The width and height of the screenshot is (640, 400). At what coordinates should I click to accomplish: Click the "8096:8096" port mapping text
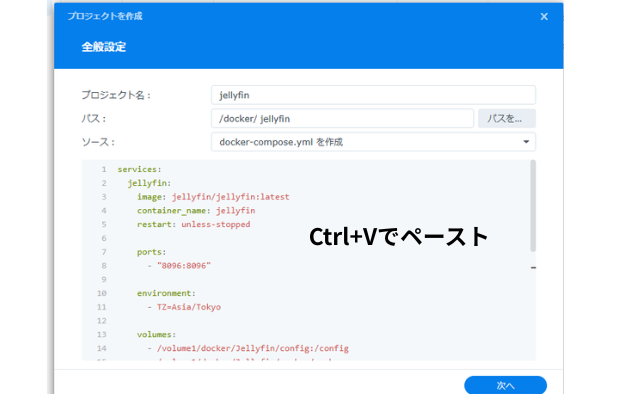click(x=184, y=266)
